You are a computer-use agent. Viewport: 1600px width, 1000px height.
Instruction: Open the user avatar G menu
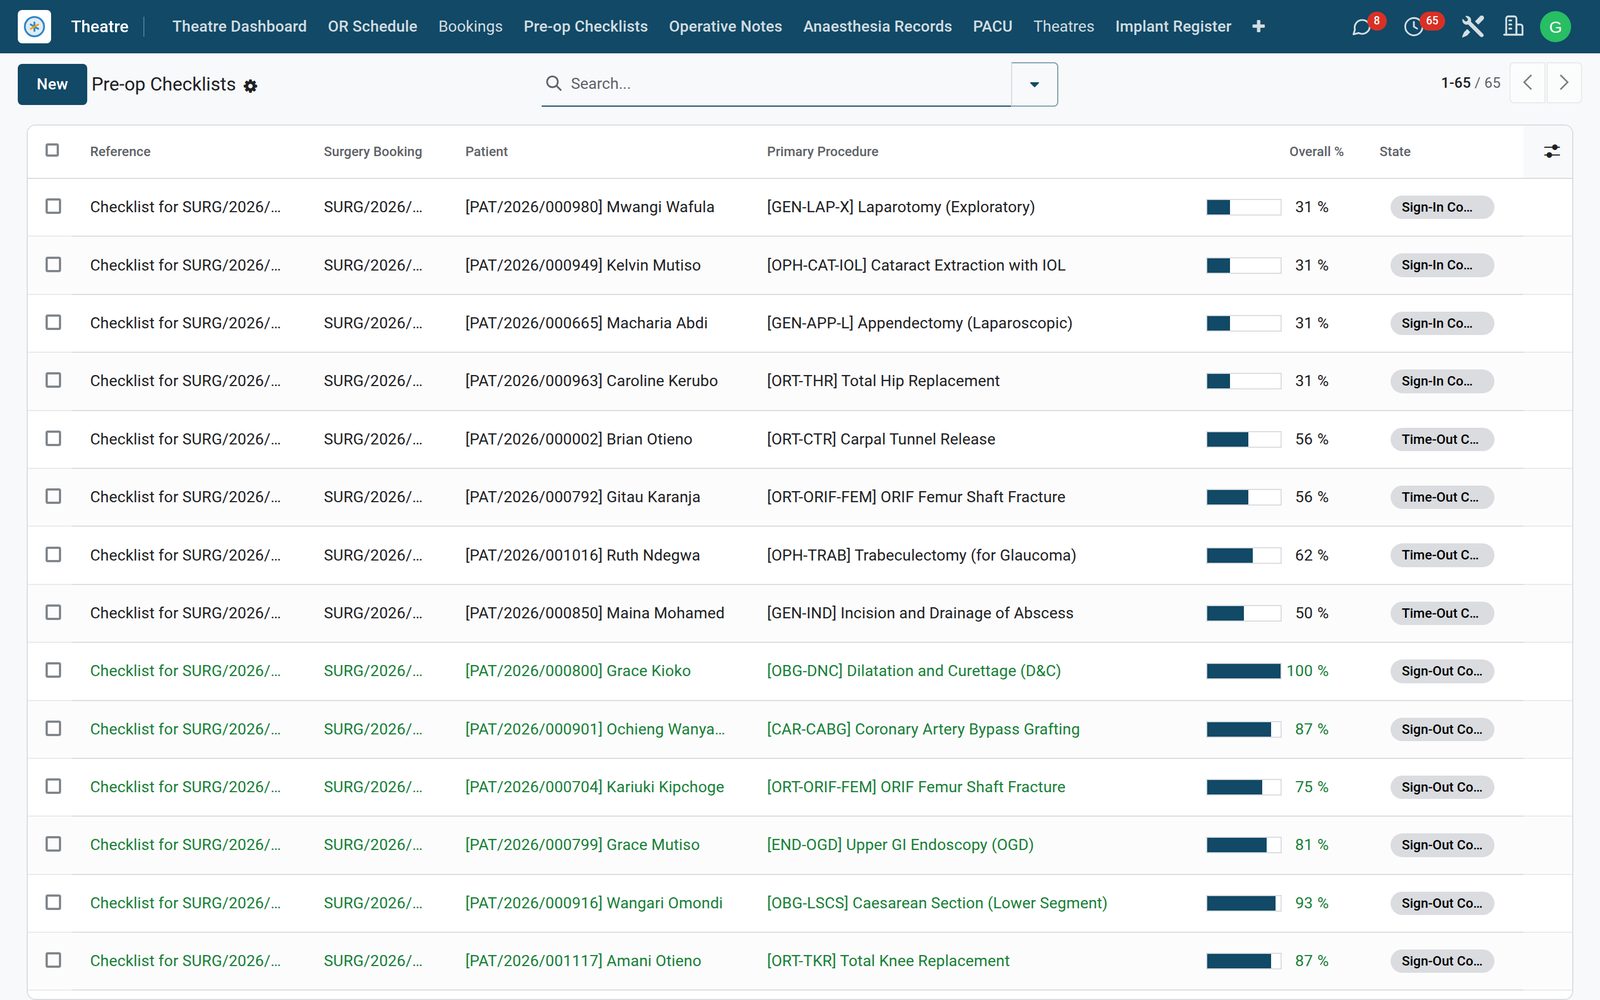(x=1555, y=27)
